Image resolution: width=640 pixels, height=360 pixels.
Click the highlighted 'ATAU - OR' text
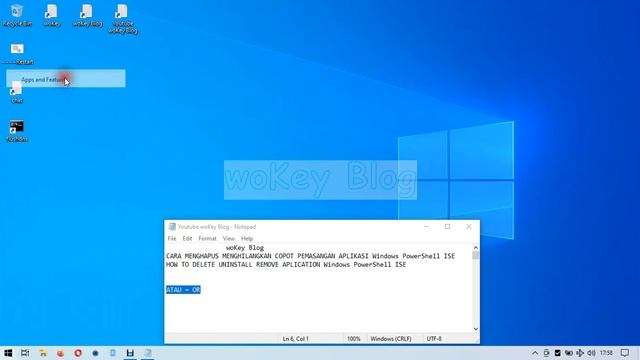click(x=183, y=290)
